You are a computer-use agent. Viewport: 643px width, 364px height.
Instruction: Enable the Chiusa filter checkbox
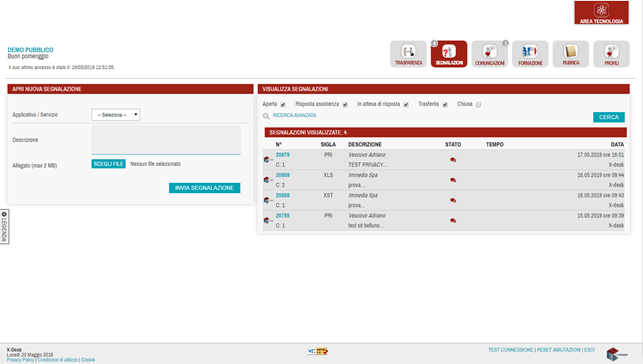click(479, 105)
